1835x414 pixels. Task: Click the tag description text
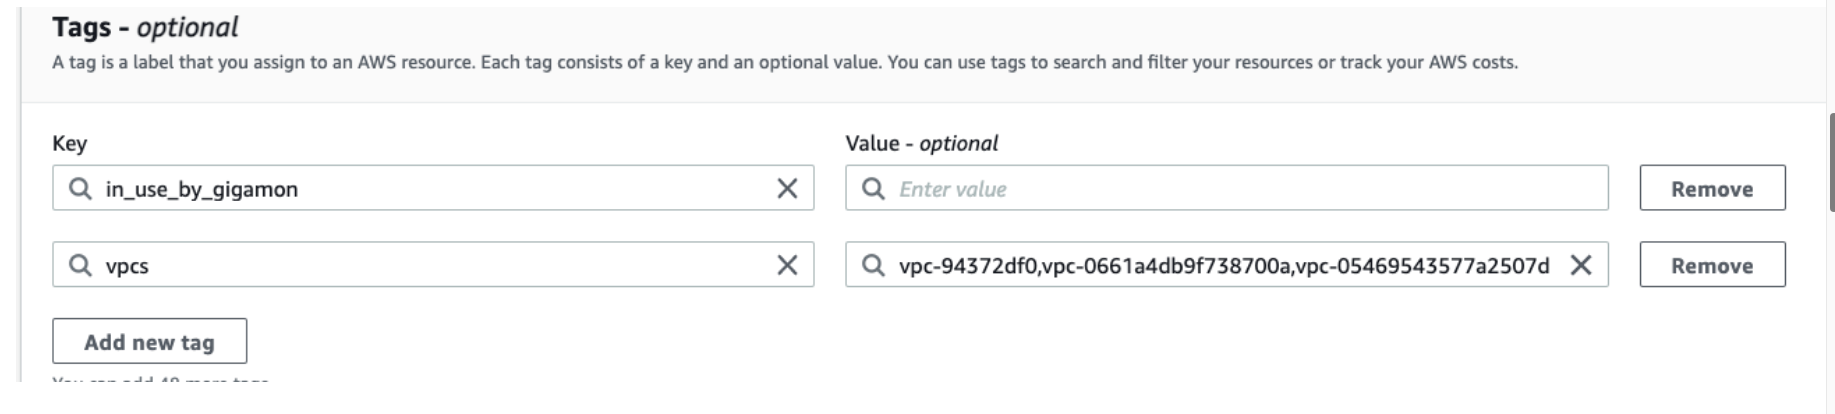(x=784, y=62)
